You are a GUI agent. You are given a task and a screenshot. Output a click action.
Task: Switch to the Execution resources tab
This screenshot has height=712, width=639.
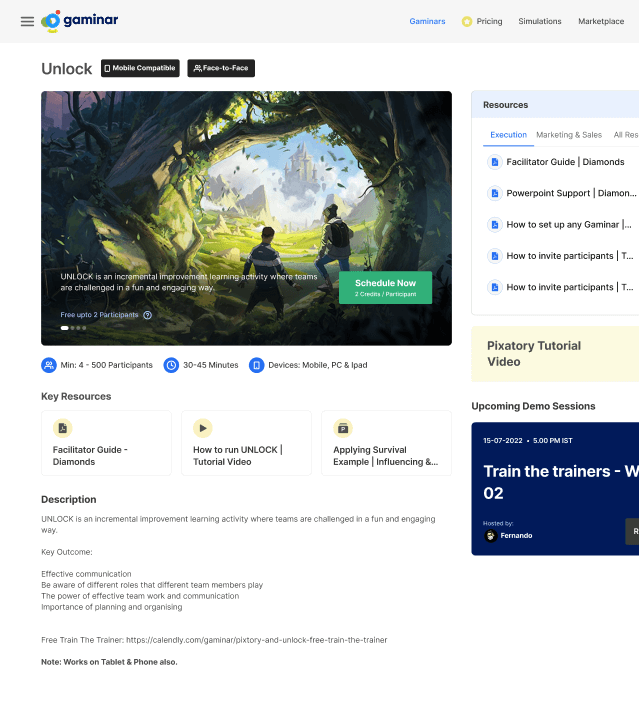(x=508, y=135)
